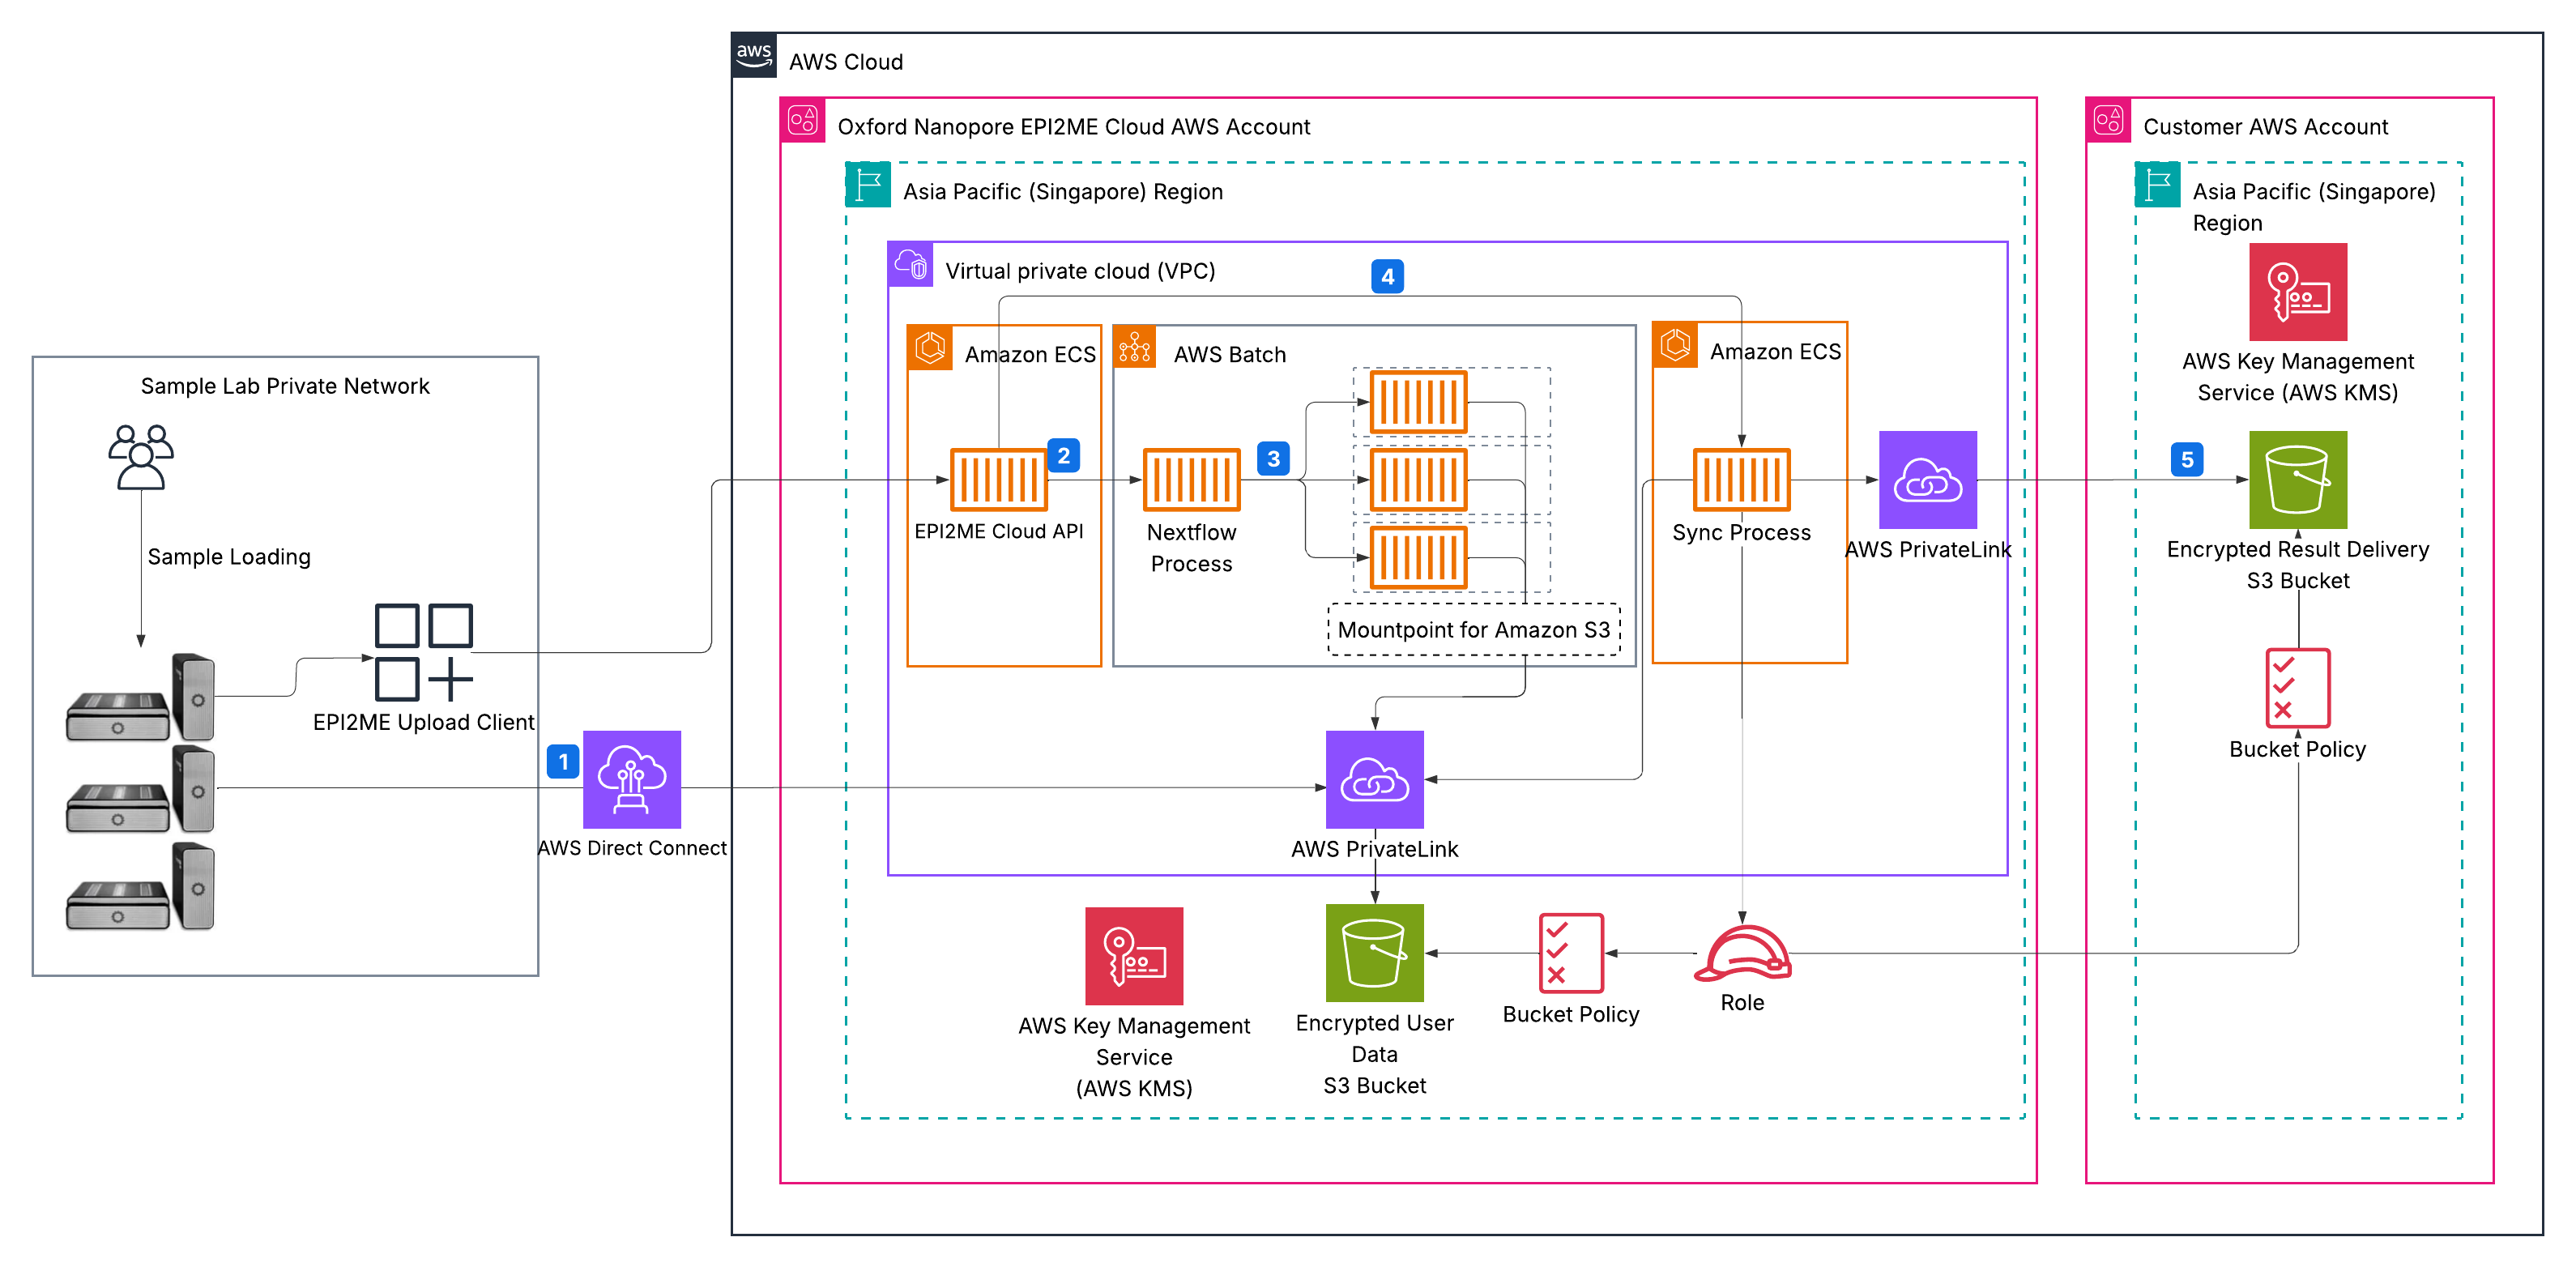
Task: Click the 'EPI2ME Cloud API' label
Action: pos(999,531)
